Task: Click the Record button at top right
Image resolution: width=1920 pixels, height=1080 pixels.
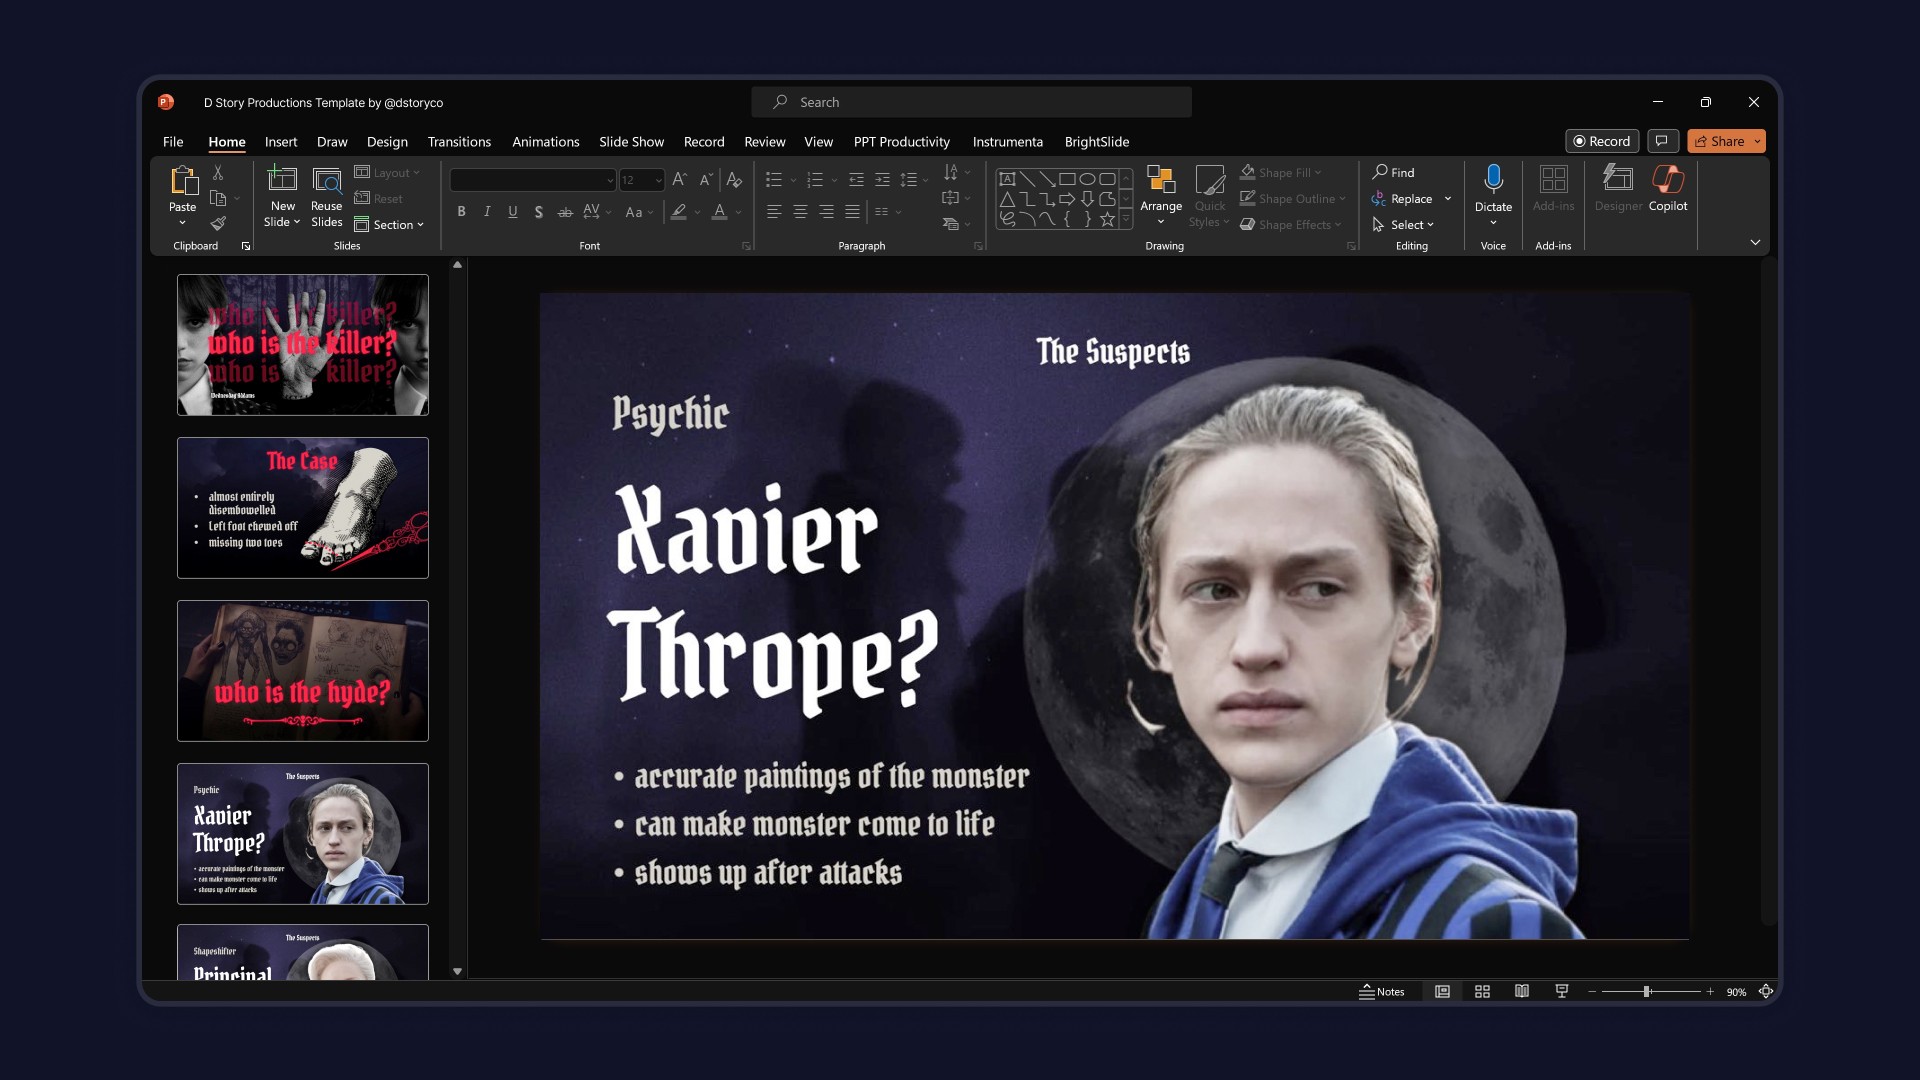Action: coord(1602,141)
